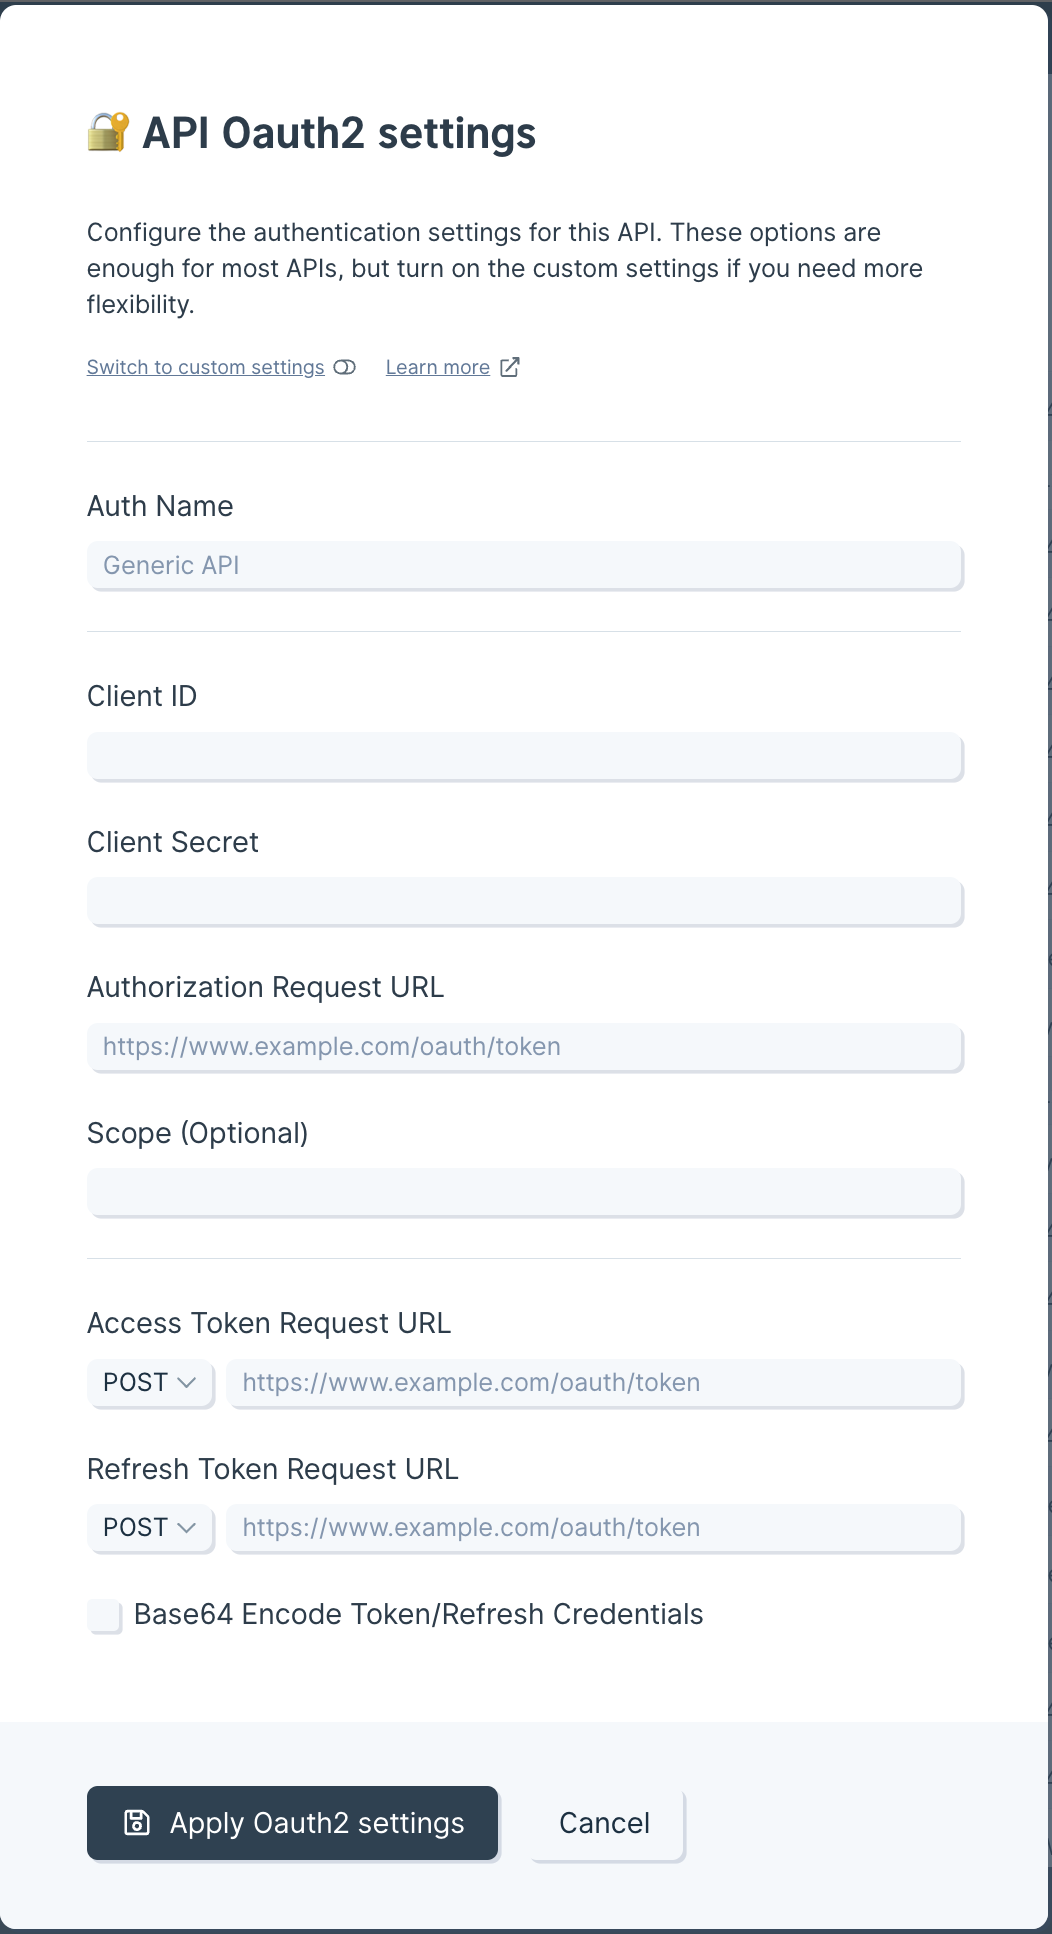Click the Refresh Token Request URL label

[x=273, y=1469]
